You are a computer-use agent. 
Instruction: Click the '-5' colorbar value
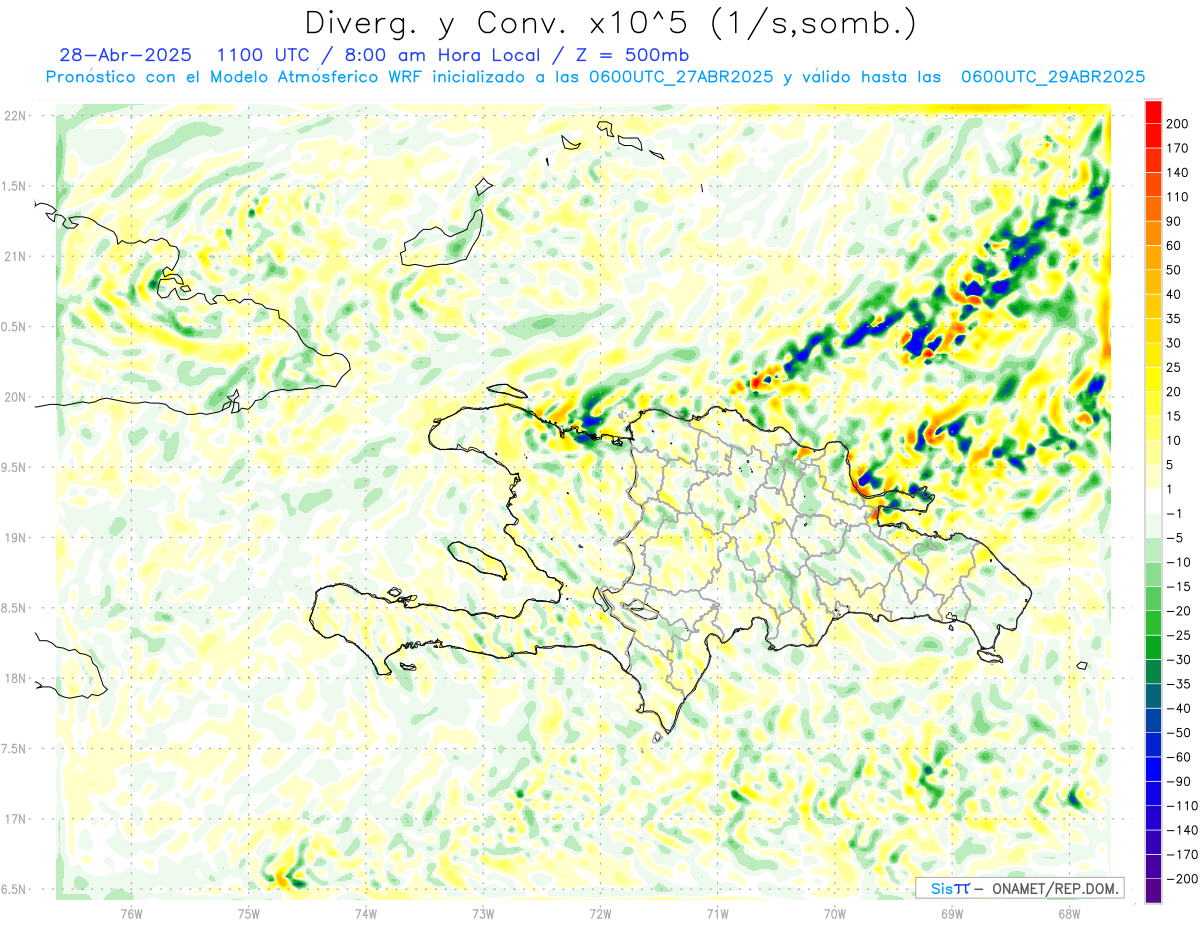(1175, 538)
